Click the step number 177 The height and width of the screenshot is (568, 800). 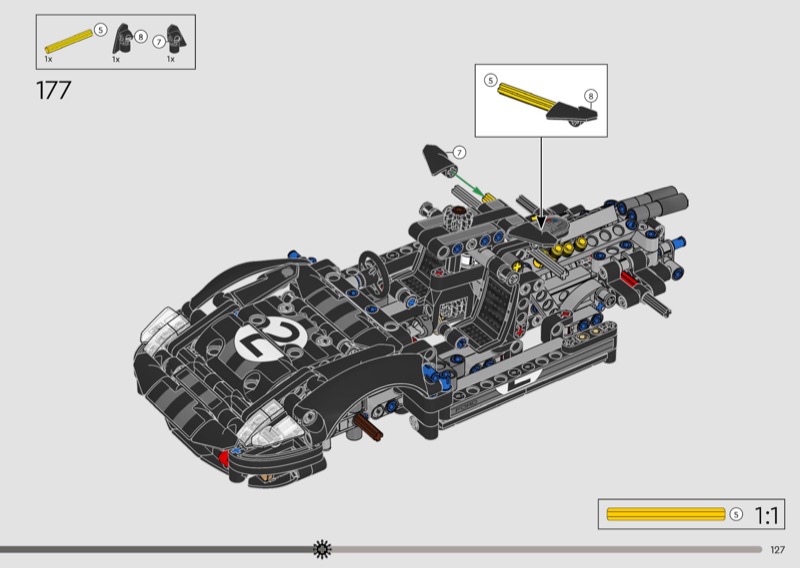(53, 90)
